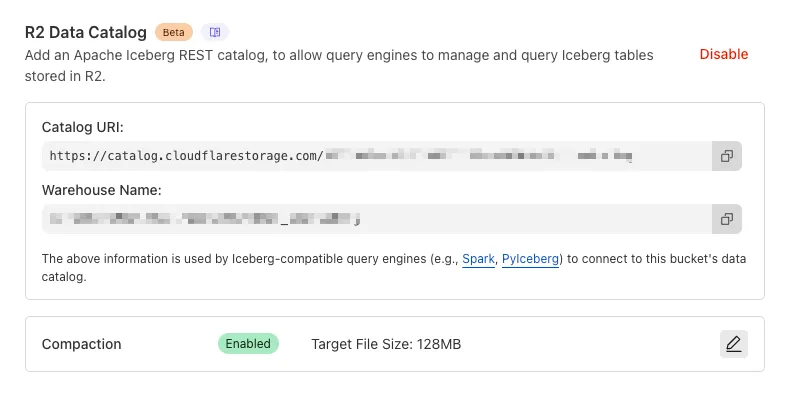Click the Target File Size: 128MB text

point(386,344)
